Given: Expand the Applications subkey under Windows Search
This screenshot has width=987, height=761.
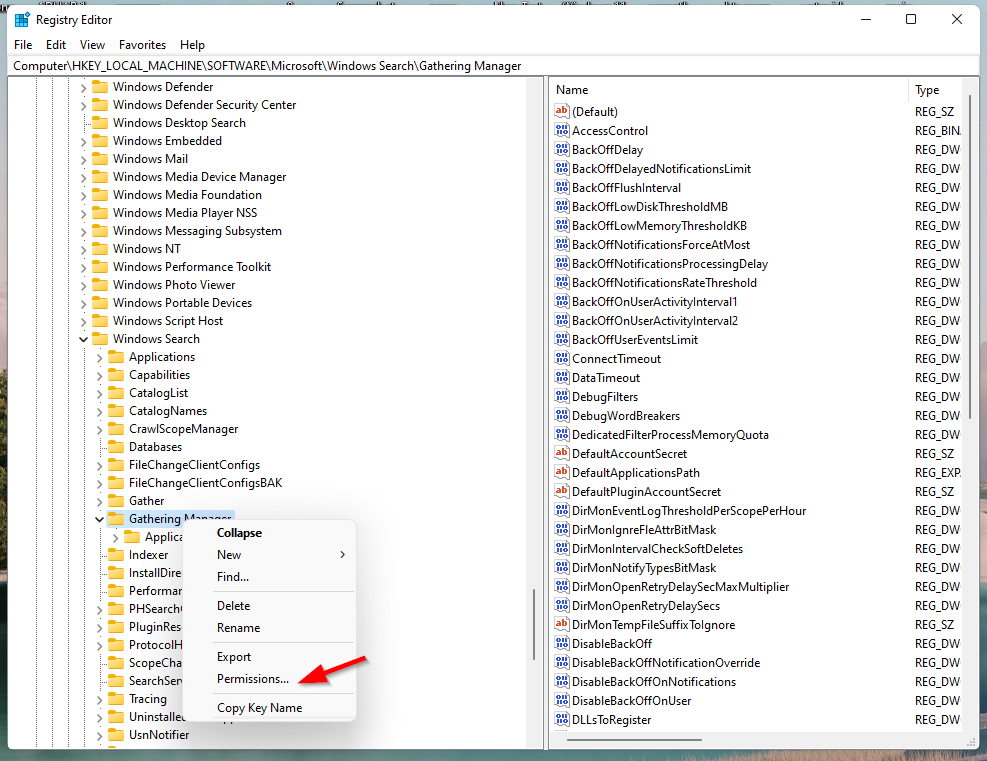Looking at the screenshot, I should pyautogui.click(x=99, y=358).
